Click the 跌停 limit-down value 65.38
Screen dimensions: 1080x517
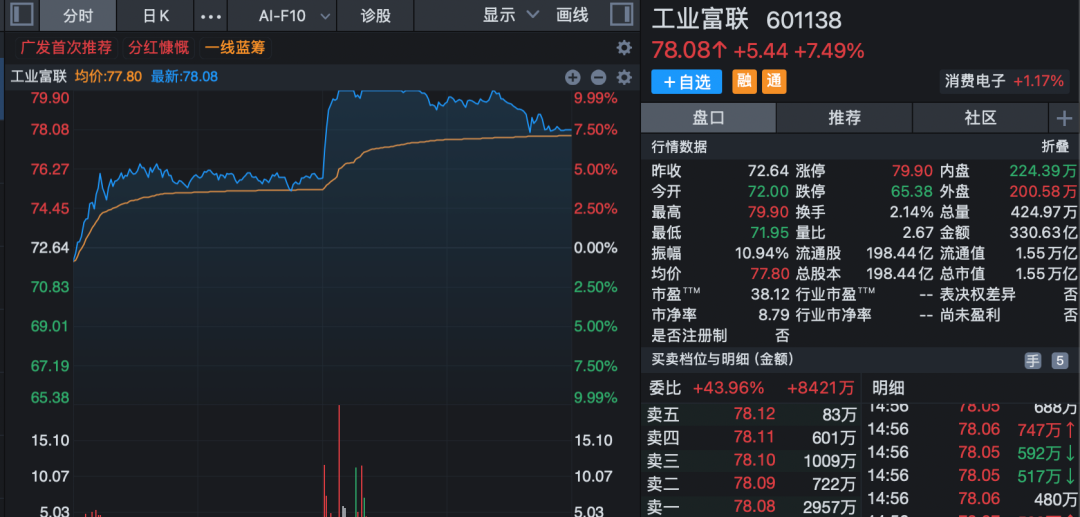(x=912, y=191)
